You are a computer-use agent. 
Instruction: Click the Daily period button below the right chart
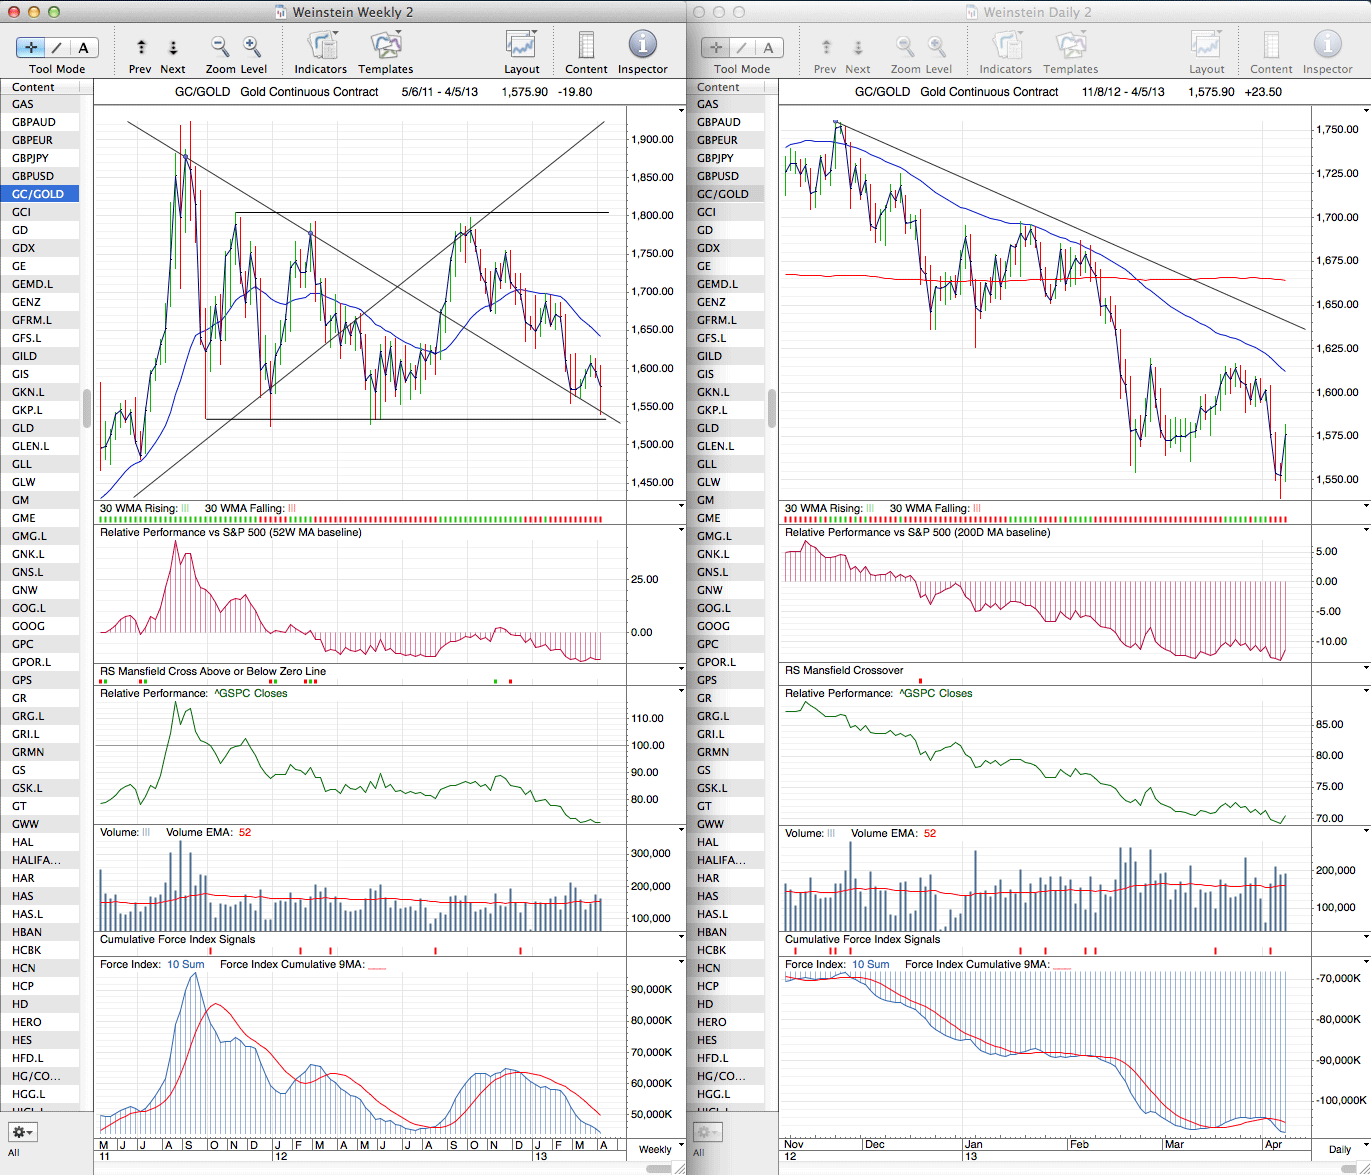[x=1339, y=1149]
